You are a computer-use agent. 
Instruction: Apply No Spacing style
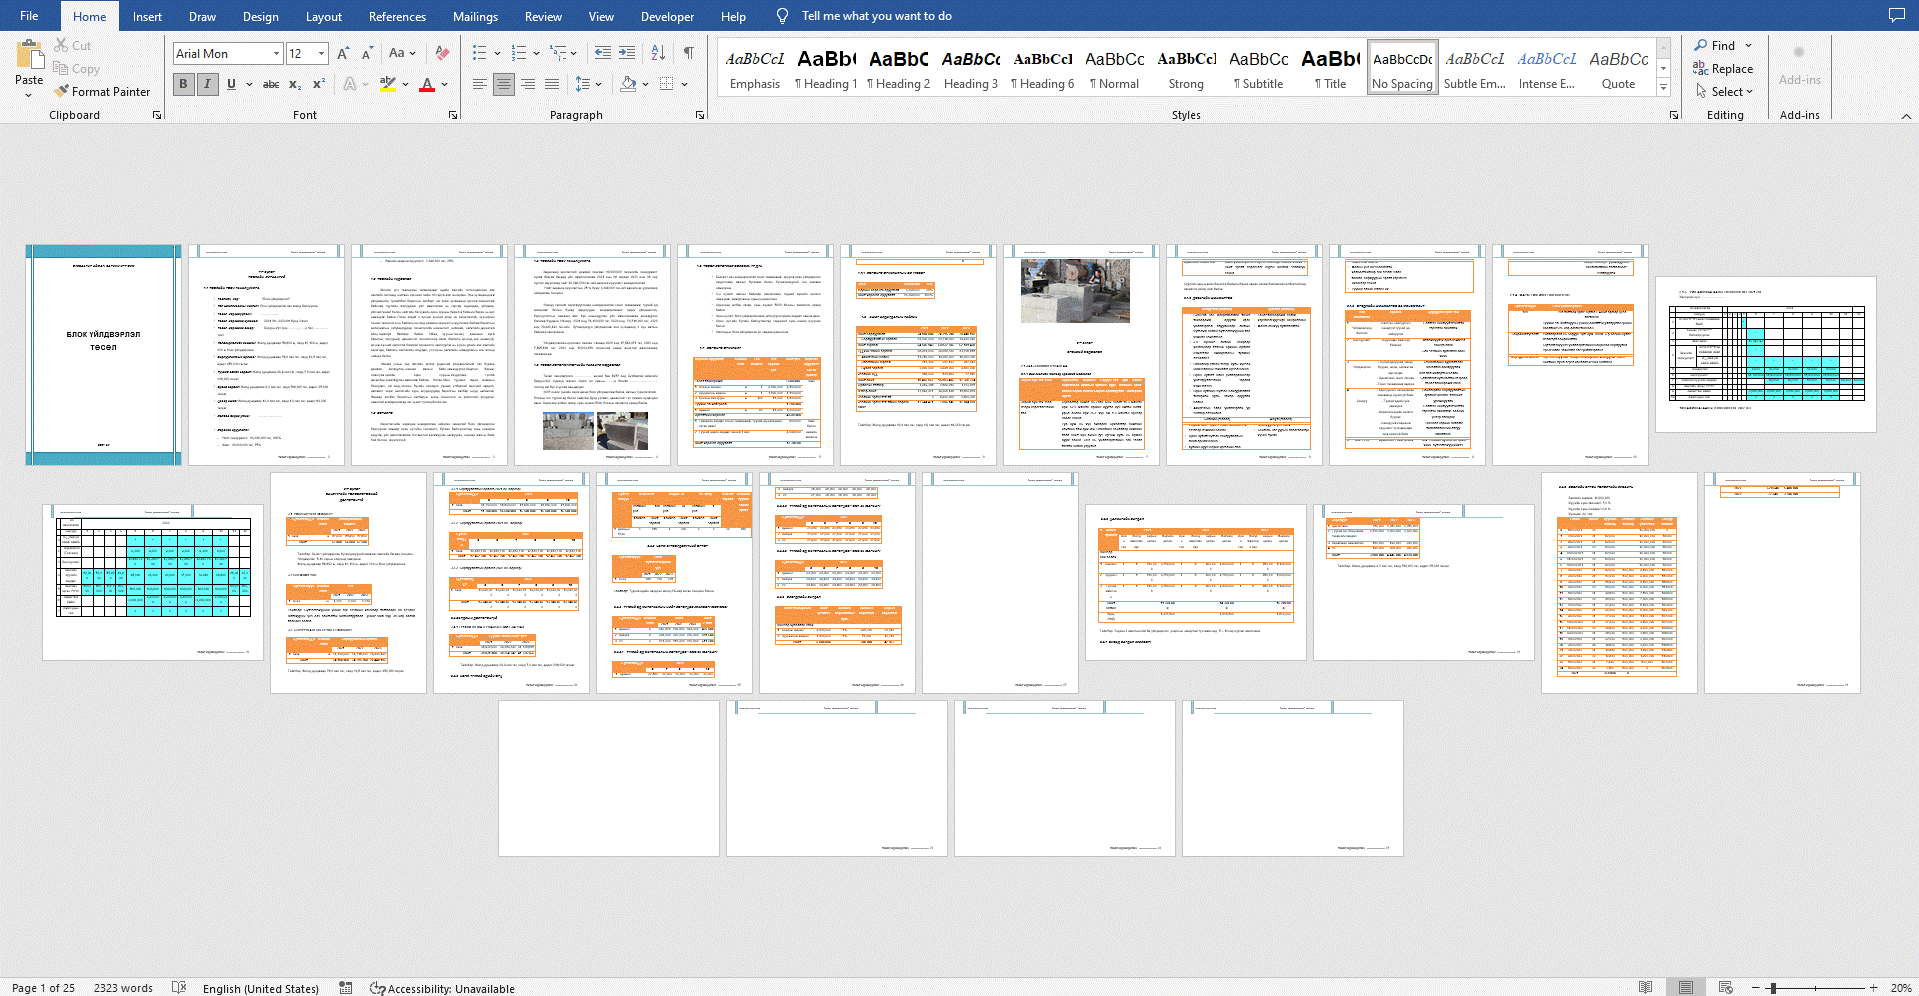pos(1402,68)
